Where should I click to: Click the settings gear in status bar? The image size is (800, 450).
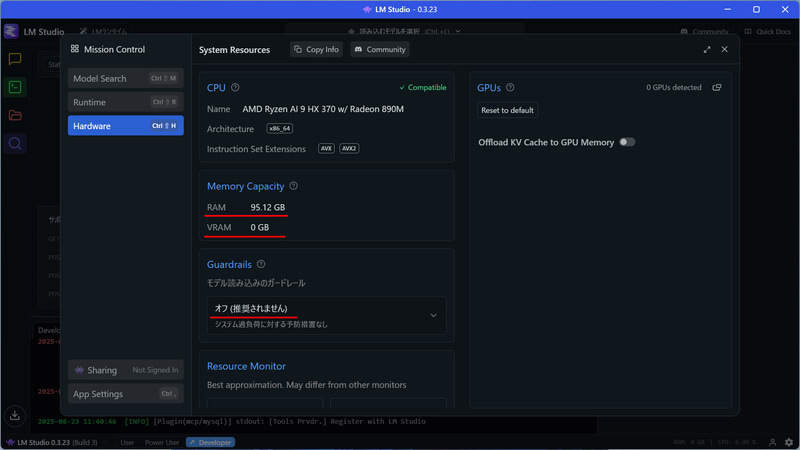(x=789, y=442)
